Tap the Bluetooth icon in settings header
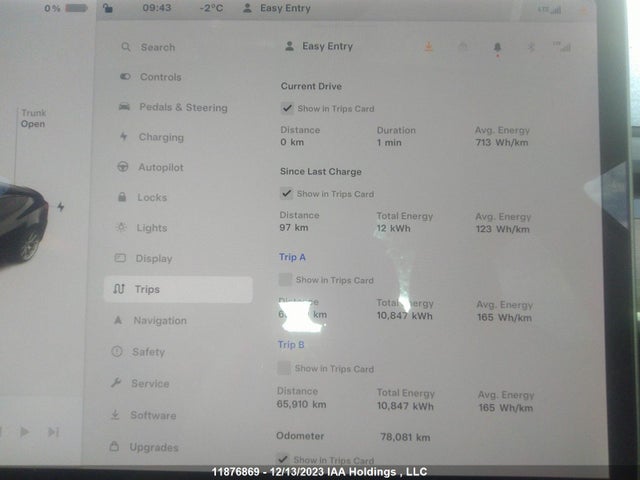 coord(532,47)
